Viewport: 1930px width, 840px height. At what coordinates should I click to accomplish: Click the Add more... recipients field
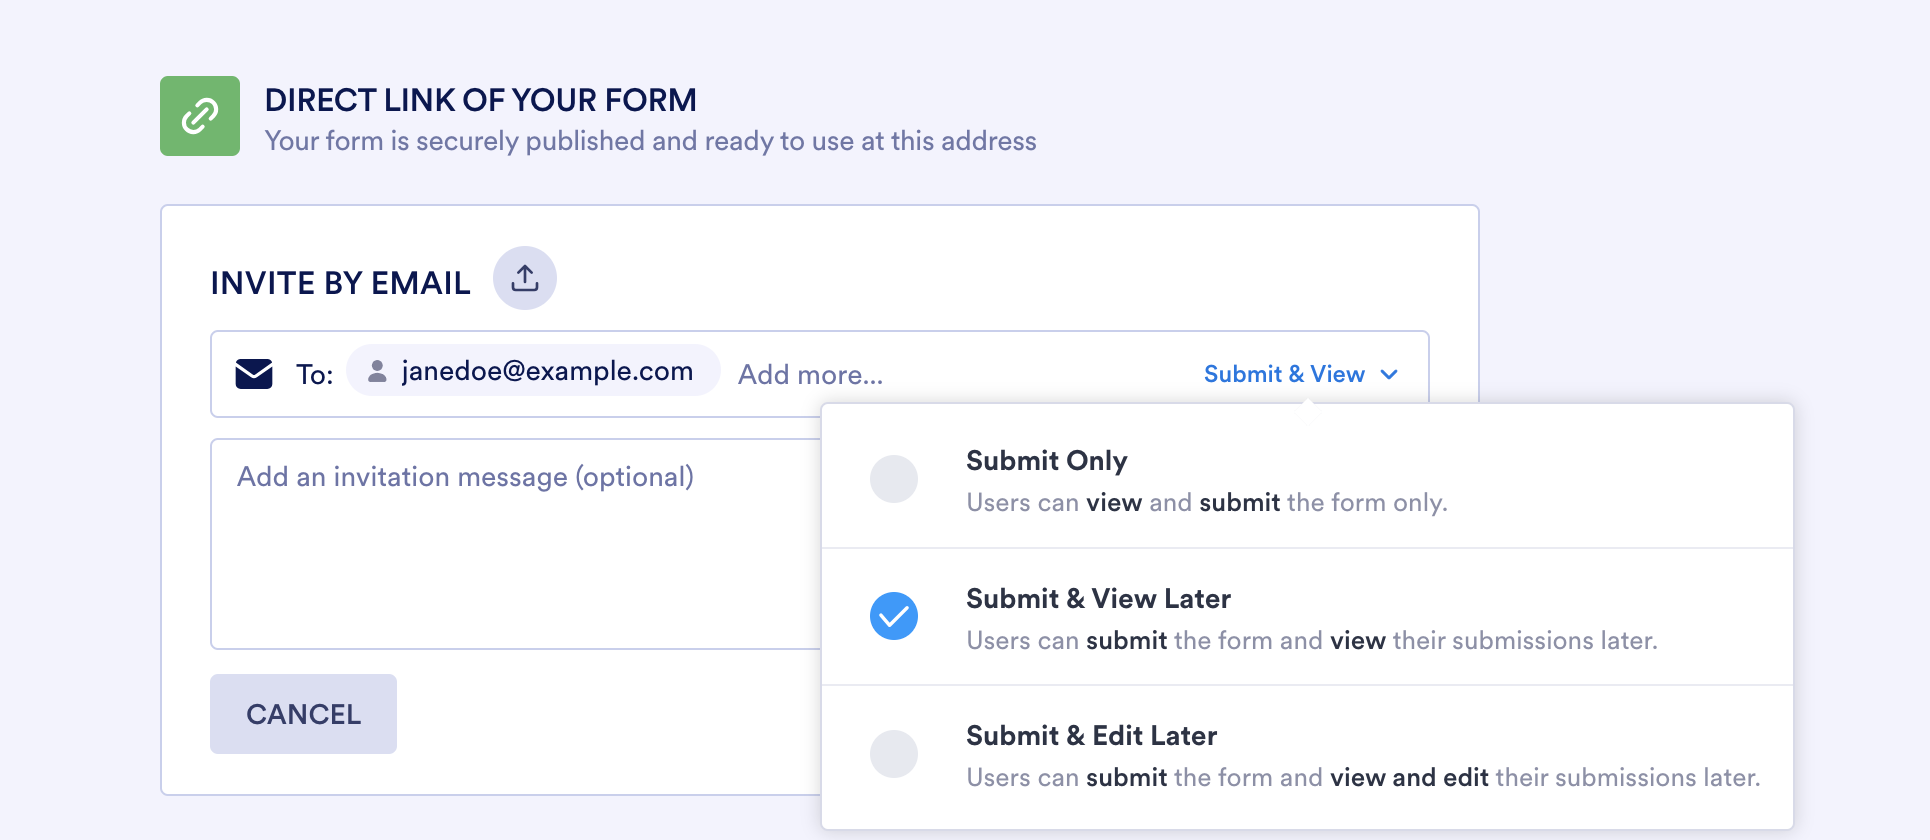tap(810, 375)
